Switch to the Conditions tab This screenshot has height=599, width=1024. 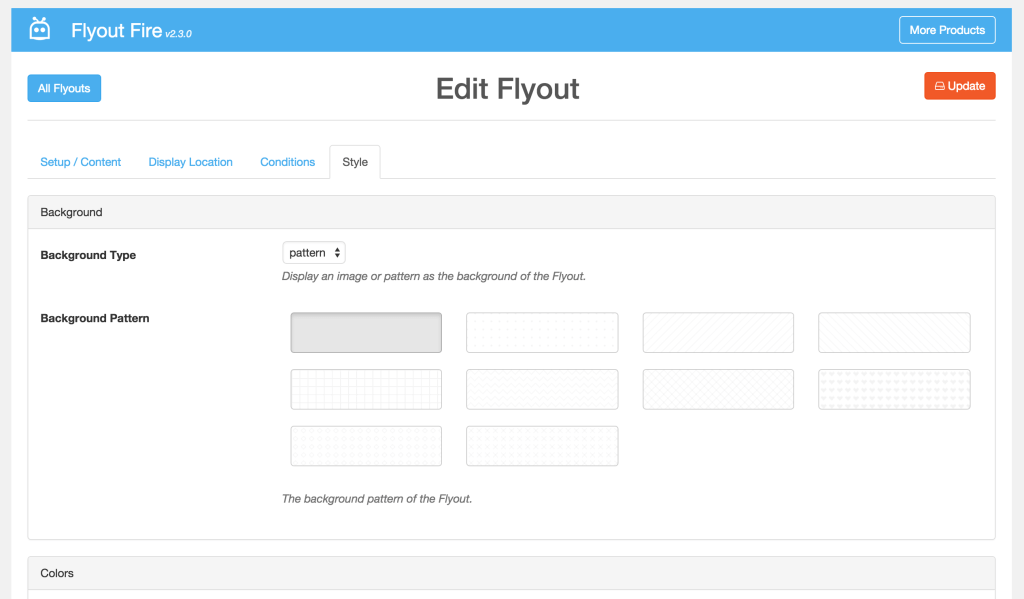pyautogui.click(x=287, y=162)
